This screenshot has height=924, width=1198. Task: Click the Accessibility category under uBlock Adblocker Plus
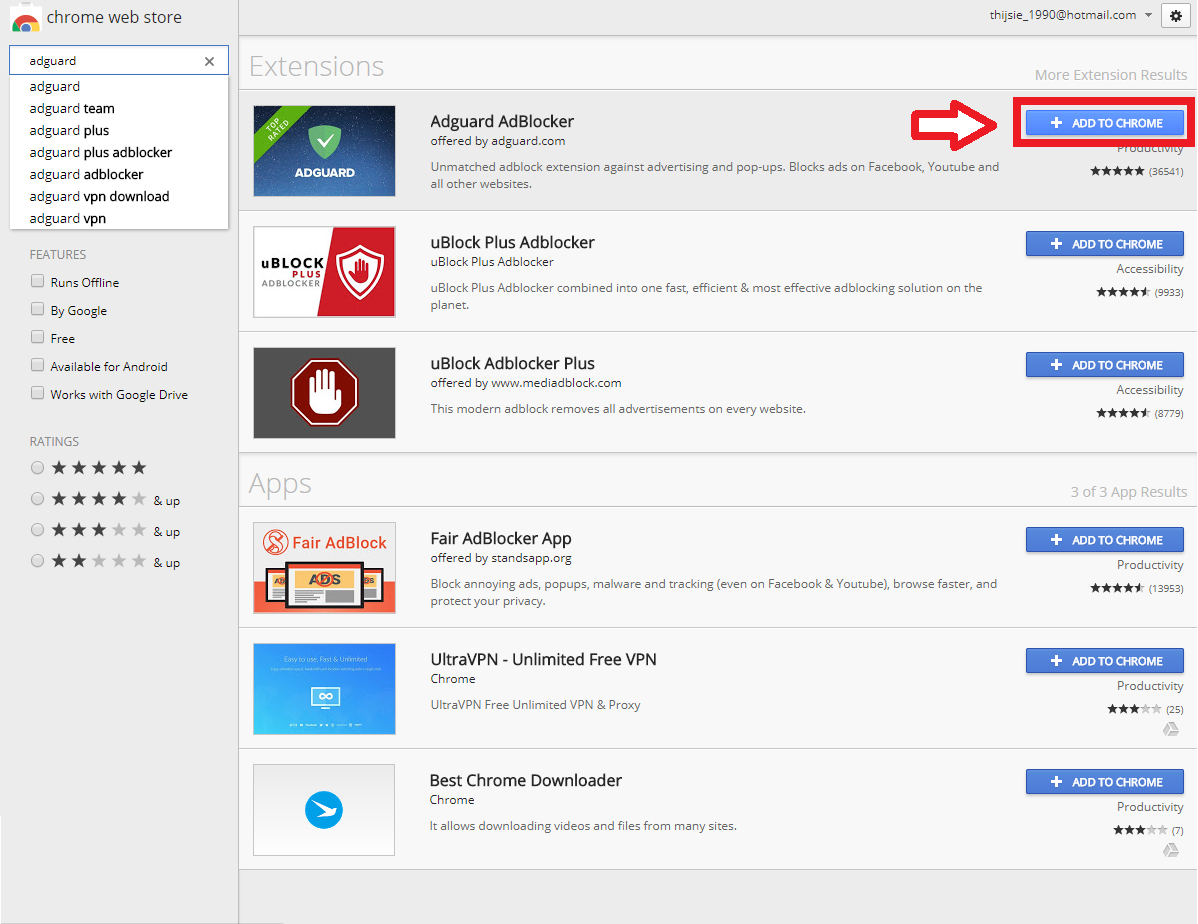click(x=1150, y=390)
